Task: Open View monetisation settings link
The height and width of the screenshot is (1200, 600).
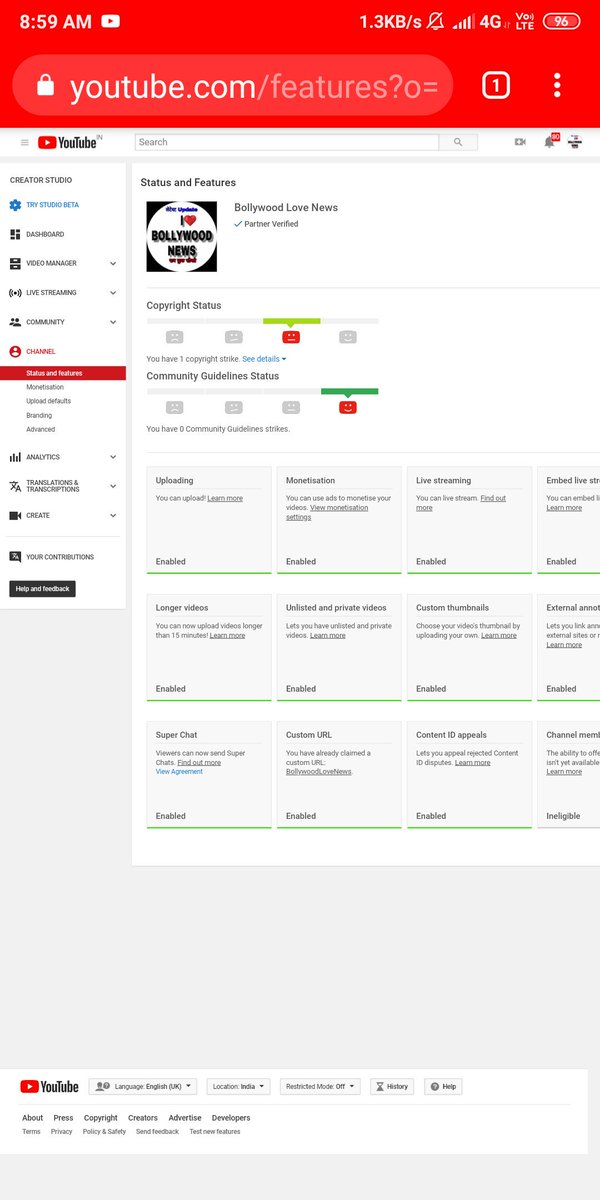Action: point(325,513)
